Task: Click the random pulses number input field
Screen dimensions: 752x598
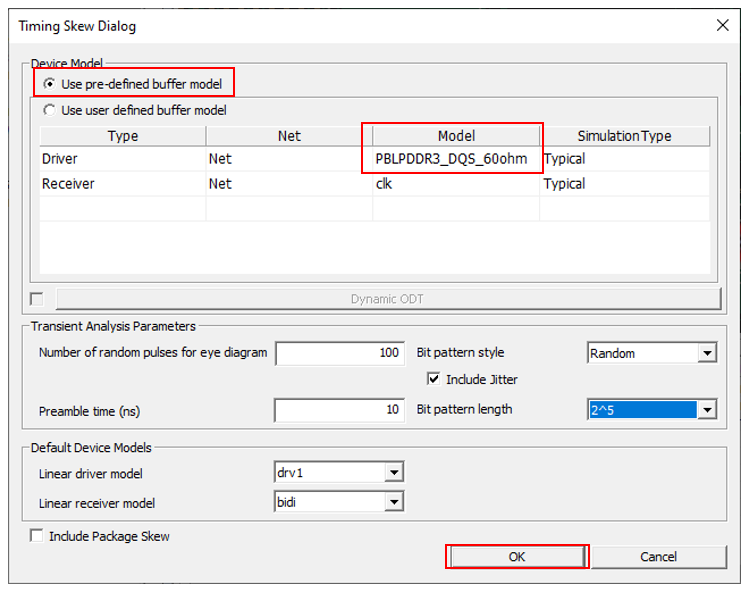Action: pyautogui.click(x=339, y=353)
